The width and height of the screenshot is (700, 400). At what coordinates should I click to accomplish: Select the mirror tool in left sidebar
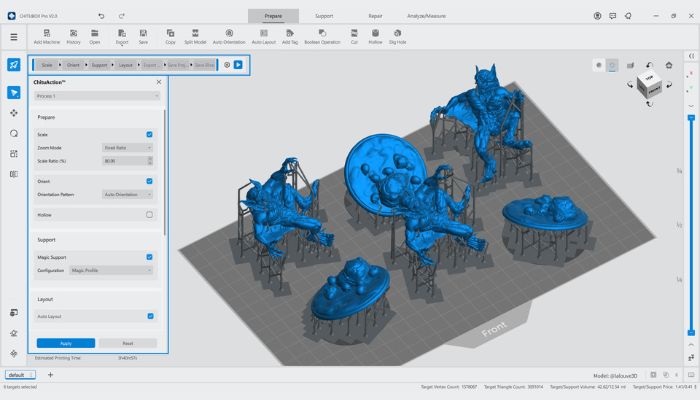14,174
